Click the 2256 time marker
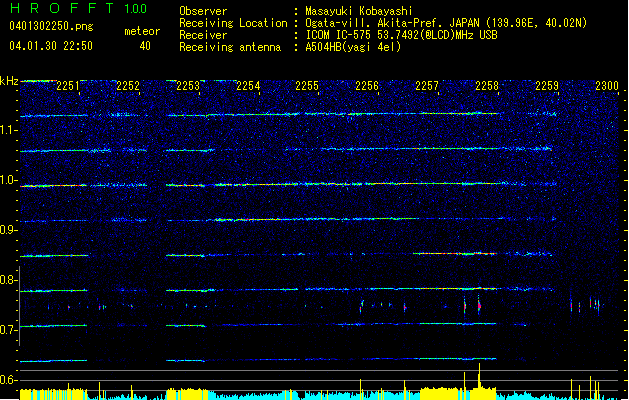Image resolution: width=629 pixels, height=400 pixels. pos(367,86)
